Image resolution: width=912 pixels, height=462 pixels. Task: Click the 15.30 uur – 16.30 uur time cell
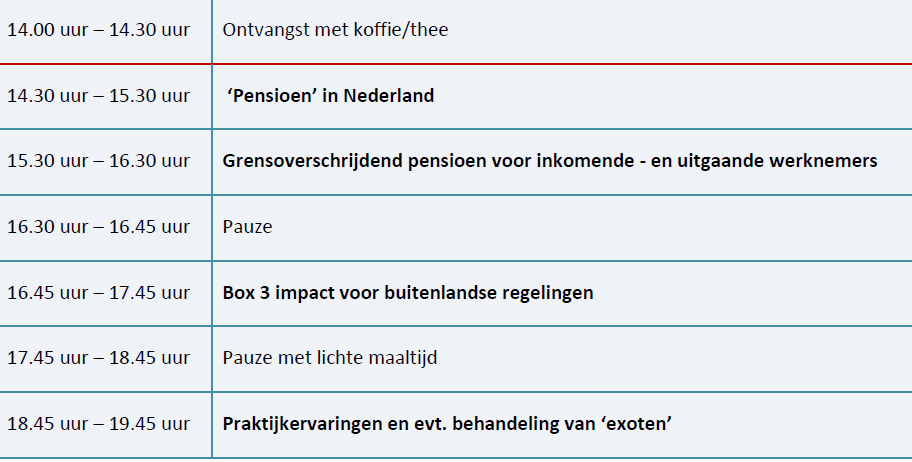click(x=98, y=161)
